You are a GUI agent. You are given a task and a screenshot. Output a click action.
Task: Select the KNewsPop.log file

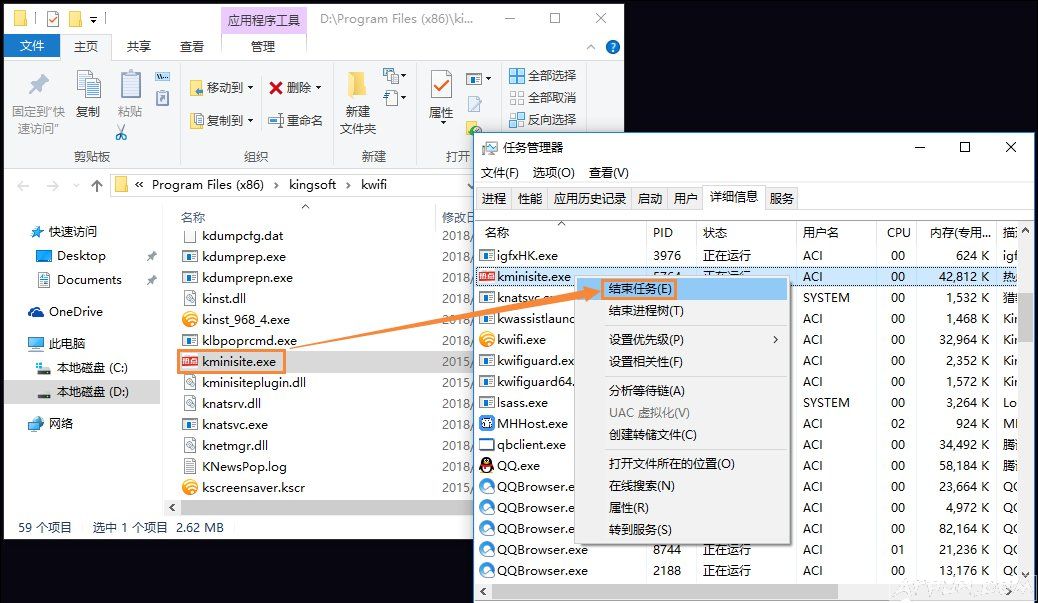pos(244,467)
